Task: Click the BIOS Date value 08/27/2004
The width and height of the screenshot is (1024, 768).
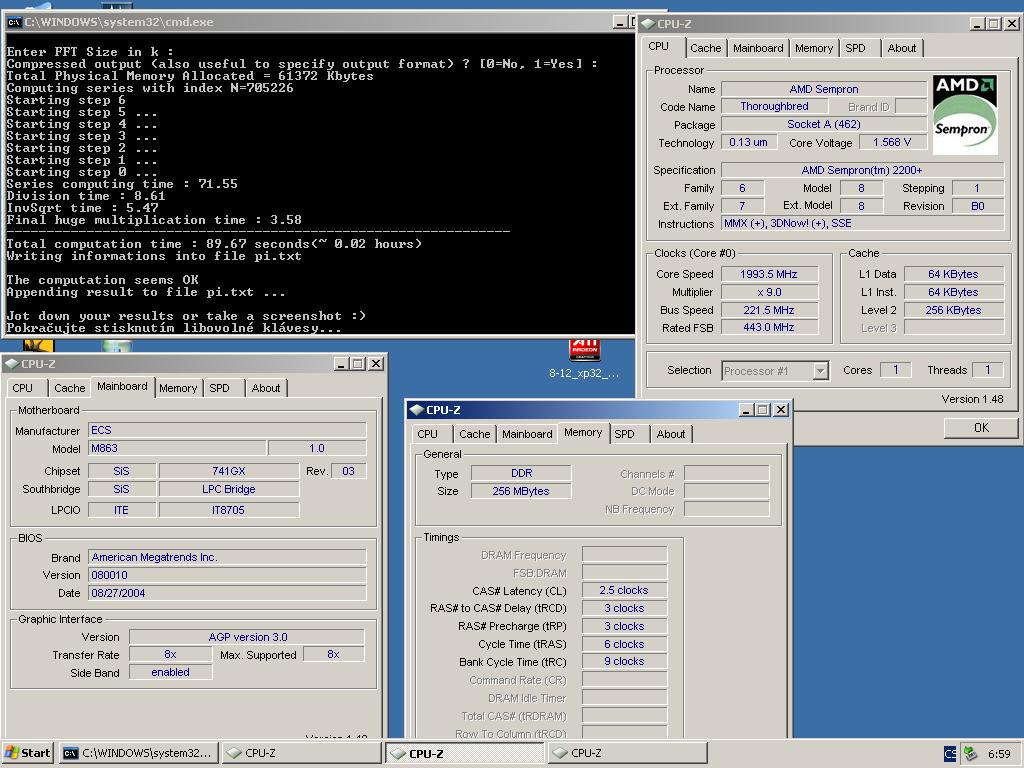Action: (x=227, y=593)
